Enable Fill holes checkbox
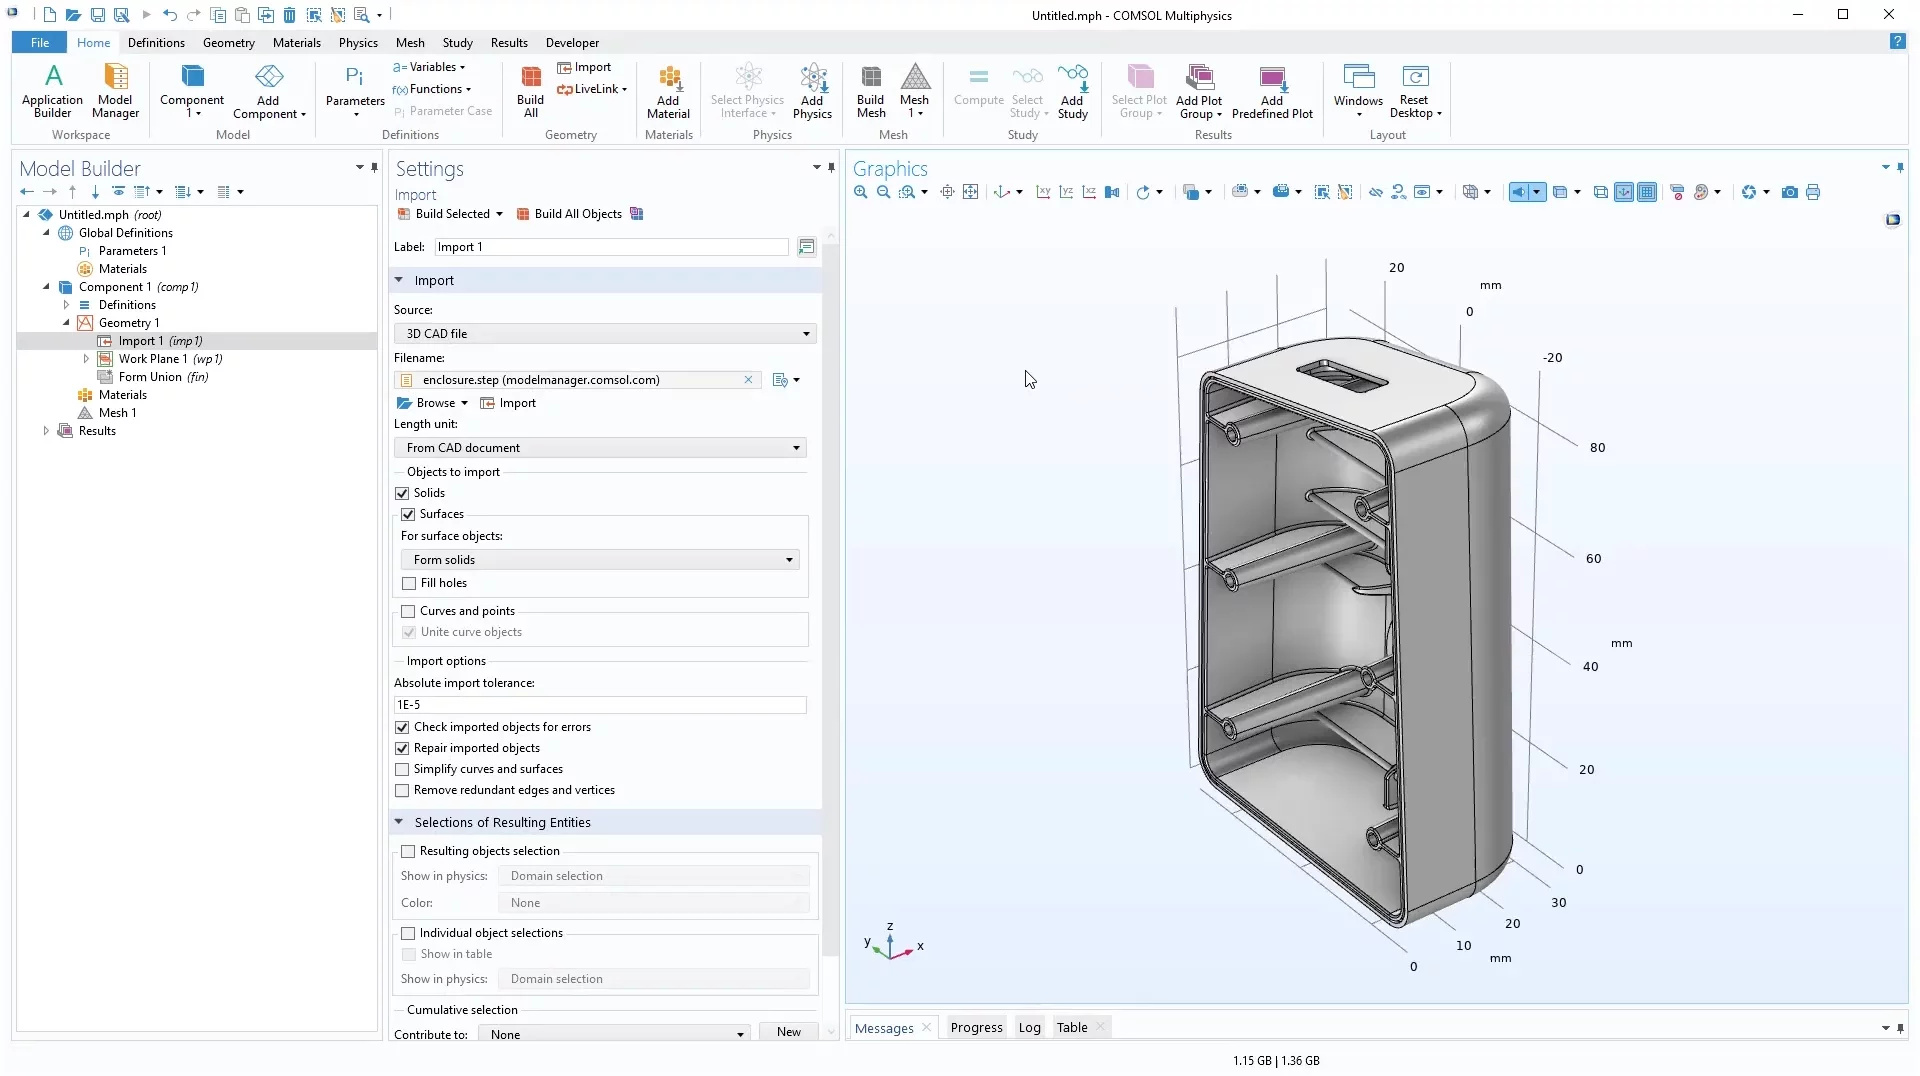The height and width of the screenshot is (1076, 1920). pyautogui.click(x=409, y=583)
